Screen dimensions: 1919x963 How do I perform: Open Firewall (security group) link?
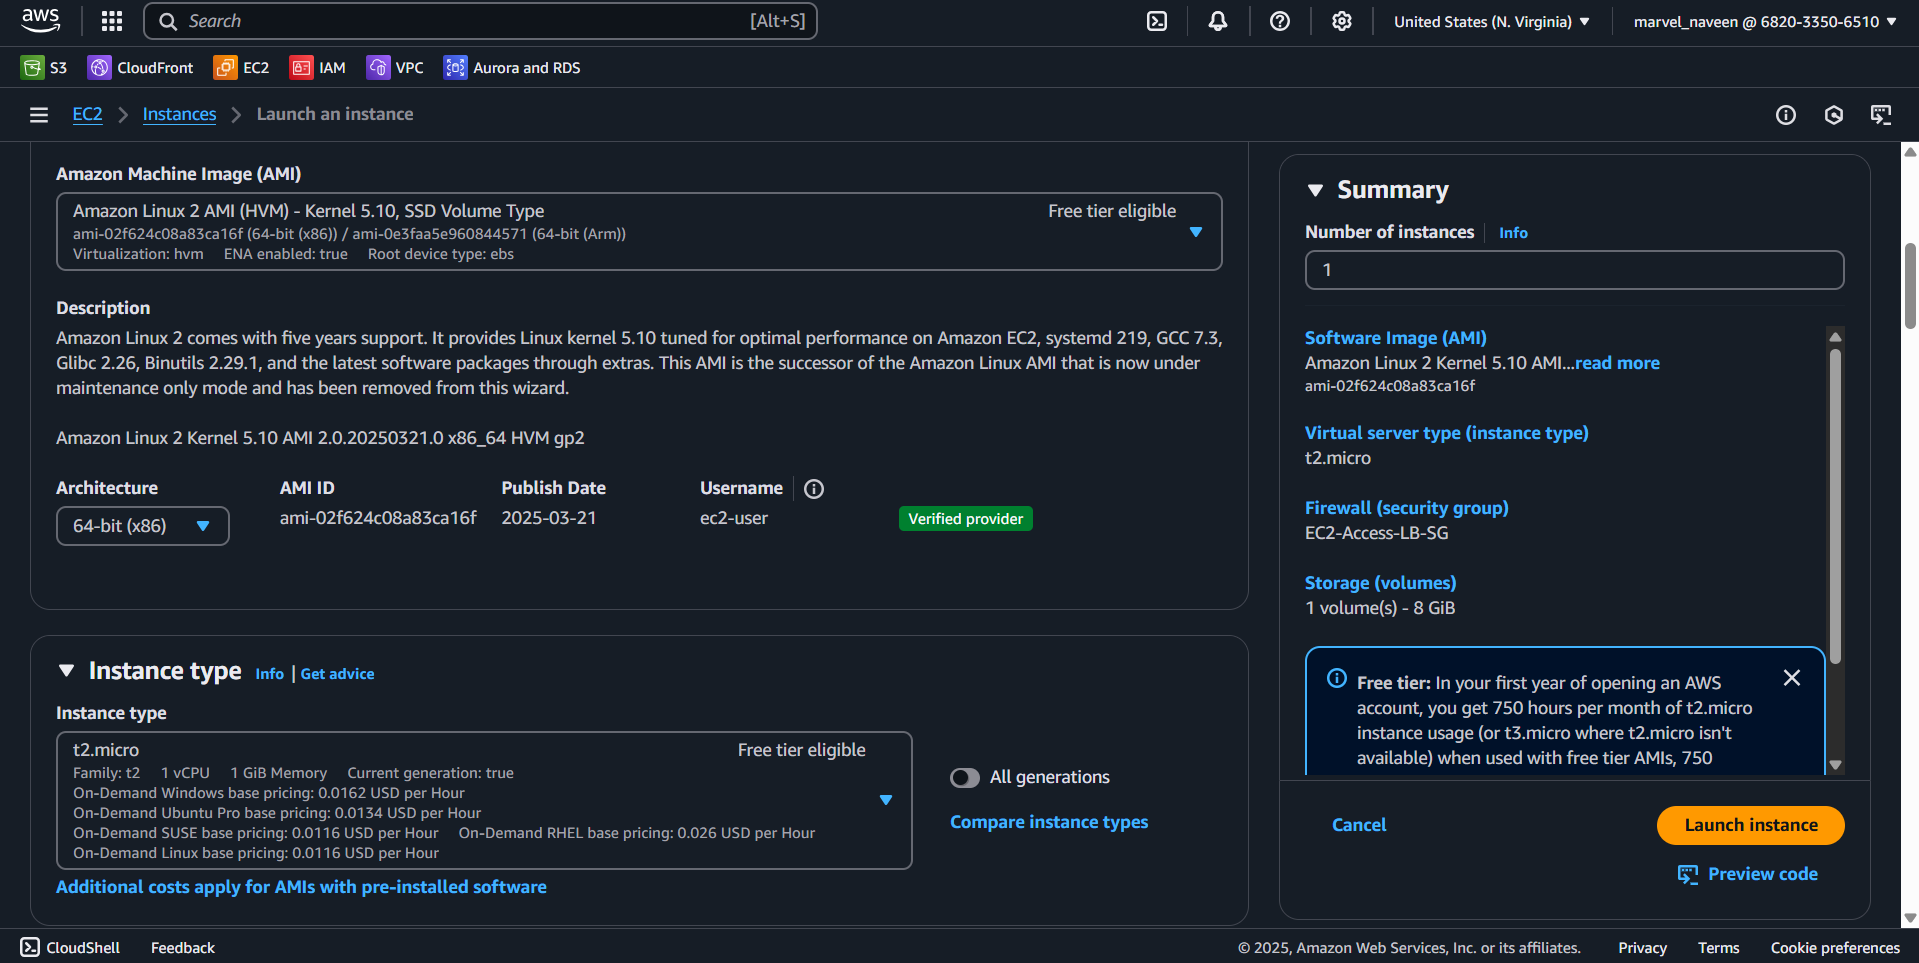point(1406,508)
